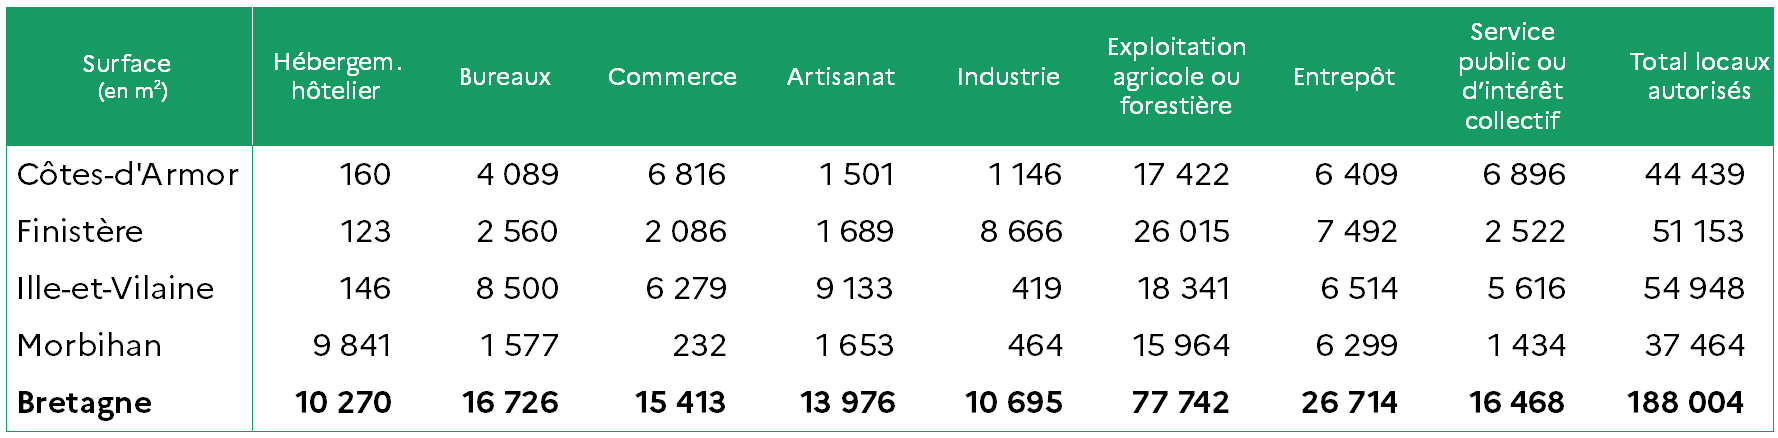
Task: Select the Hébergem. hôtelier column header
Action: coord(337,76)
